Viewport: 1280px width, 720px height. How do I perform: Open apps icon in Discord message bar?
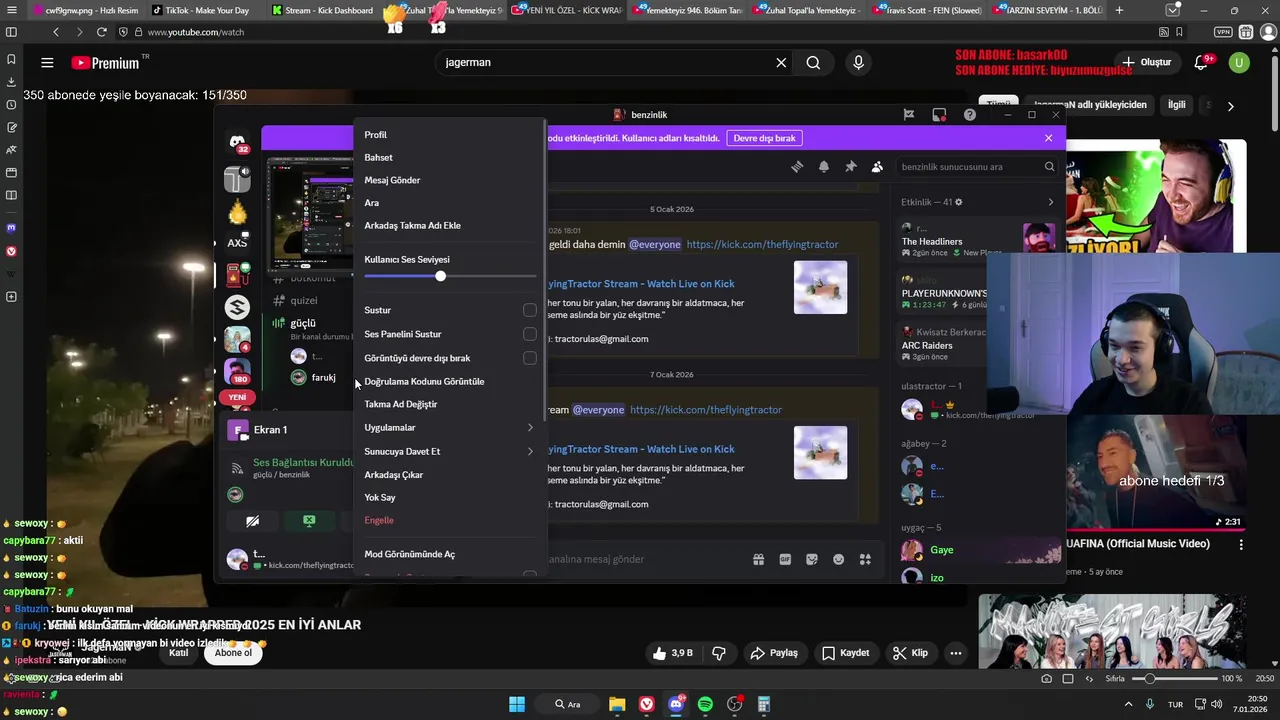point(865,559)
